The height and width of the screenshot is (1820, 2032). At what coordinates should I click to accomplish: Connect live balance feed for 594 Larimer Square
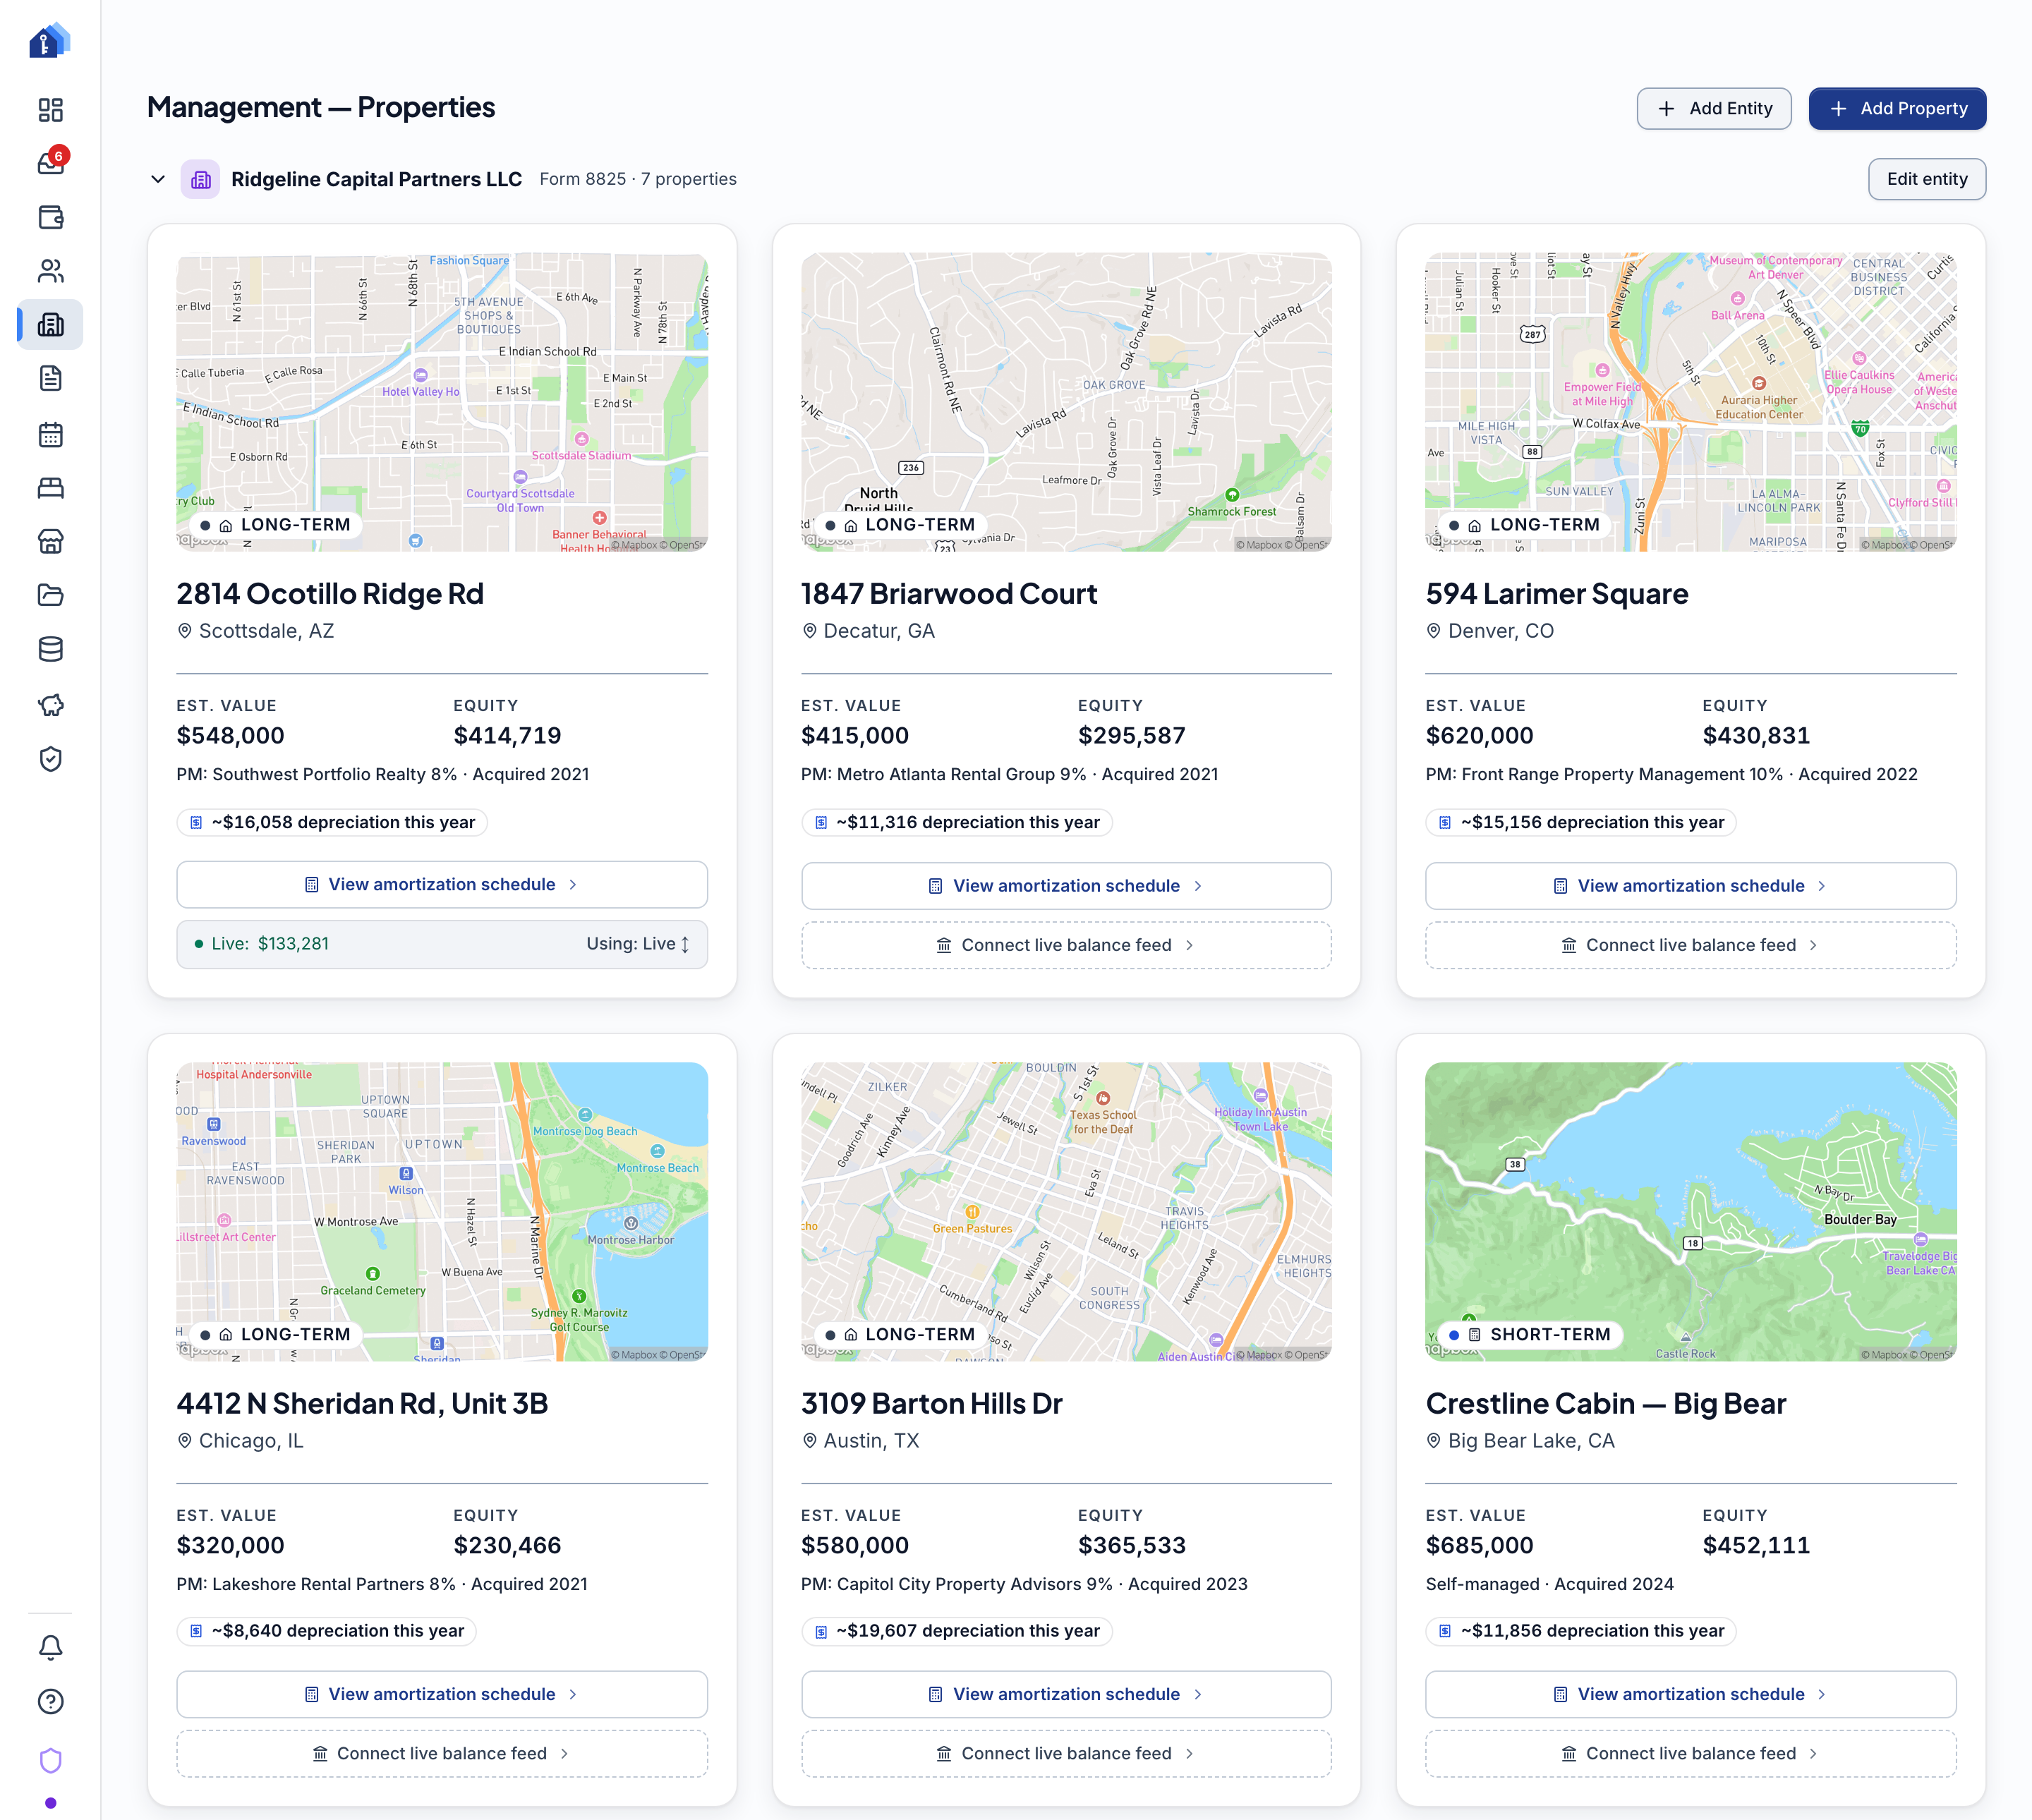point(1690,945)
